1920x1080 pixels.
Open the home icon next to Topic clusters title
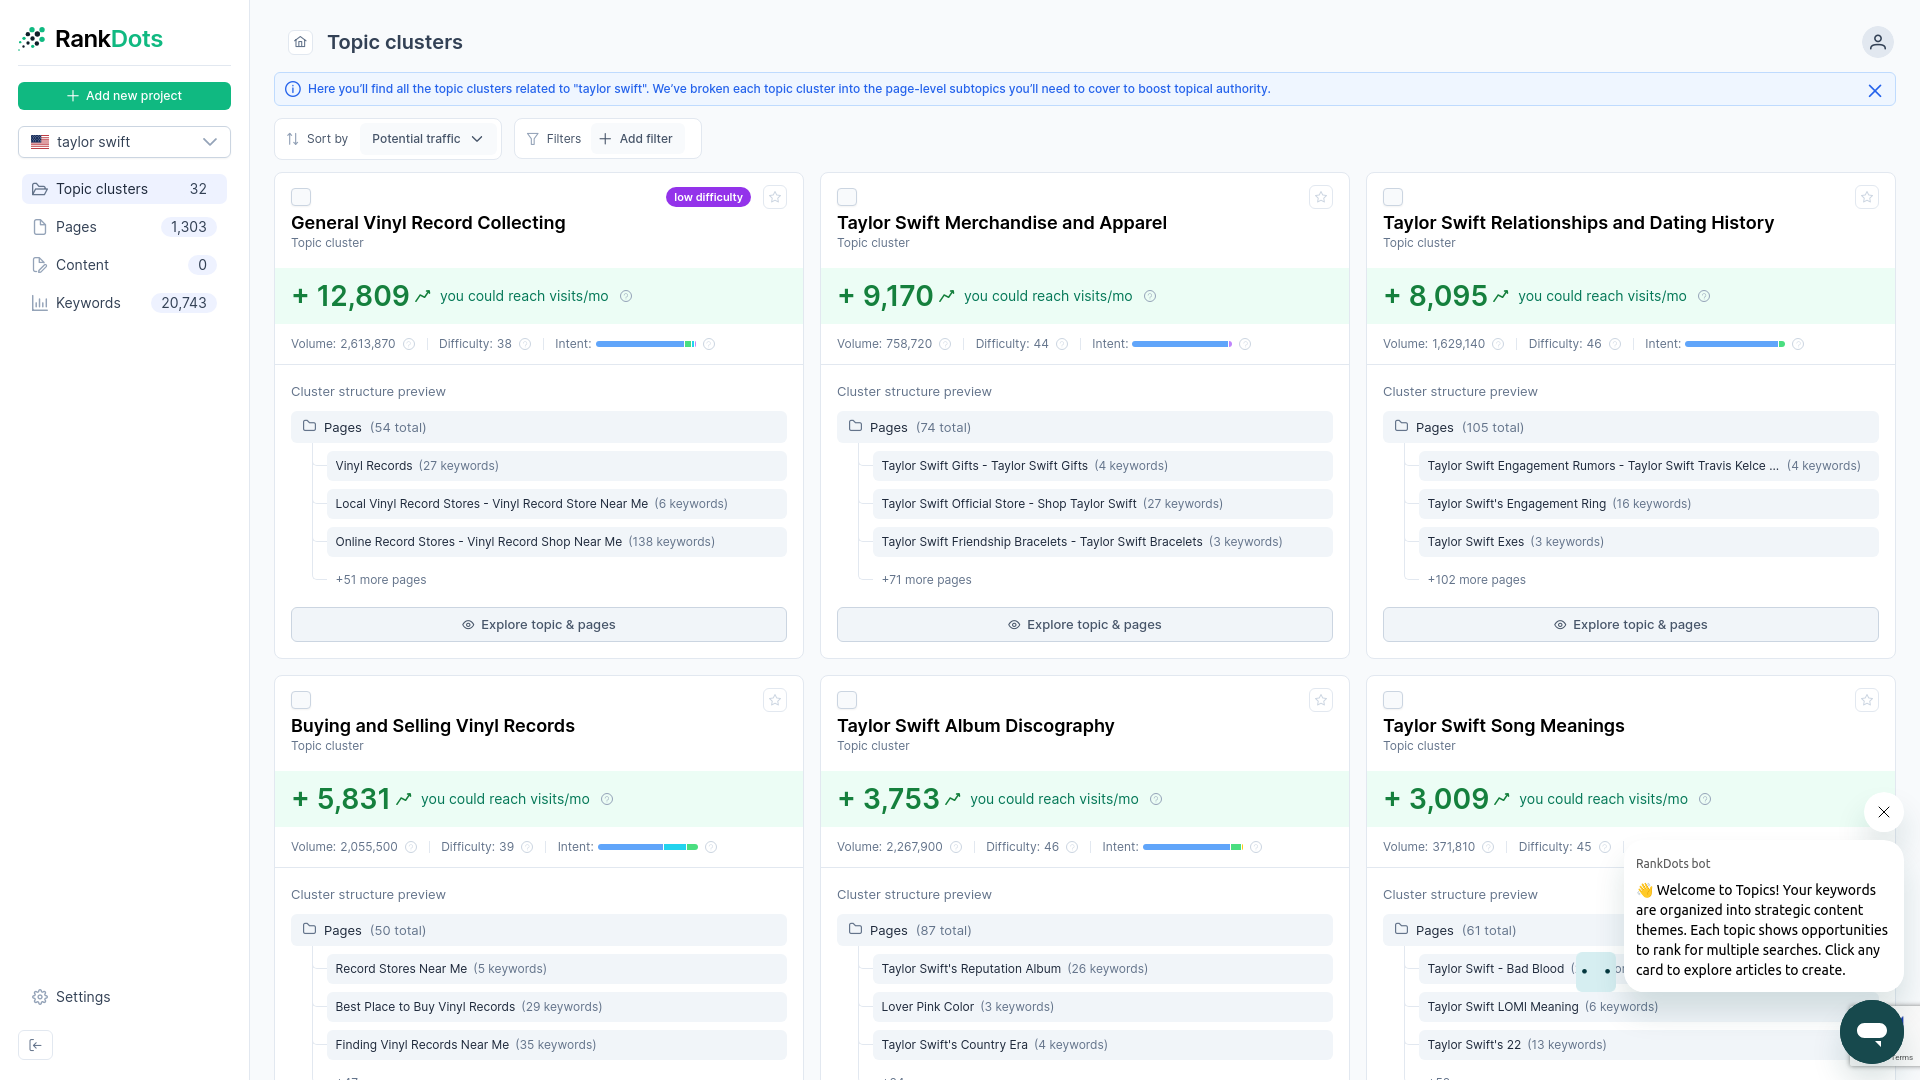point(300,42)
